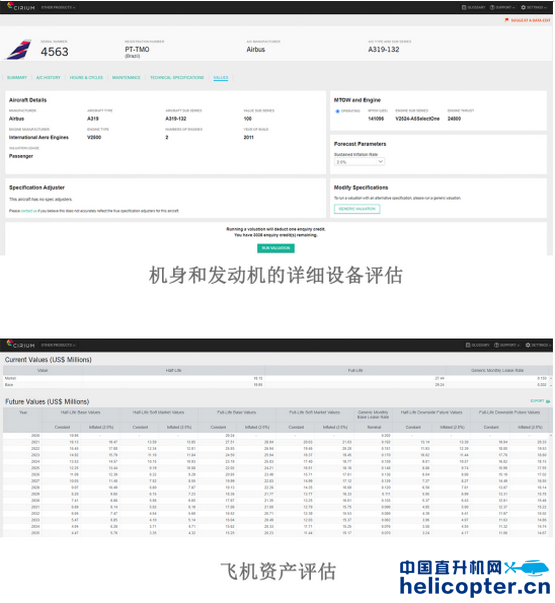Image resolution: width=555 pixels, height=603 pixels.
Task: Click the engine sub series V2524-A5SelectOne
Action: pos(417,119)
